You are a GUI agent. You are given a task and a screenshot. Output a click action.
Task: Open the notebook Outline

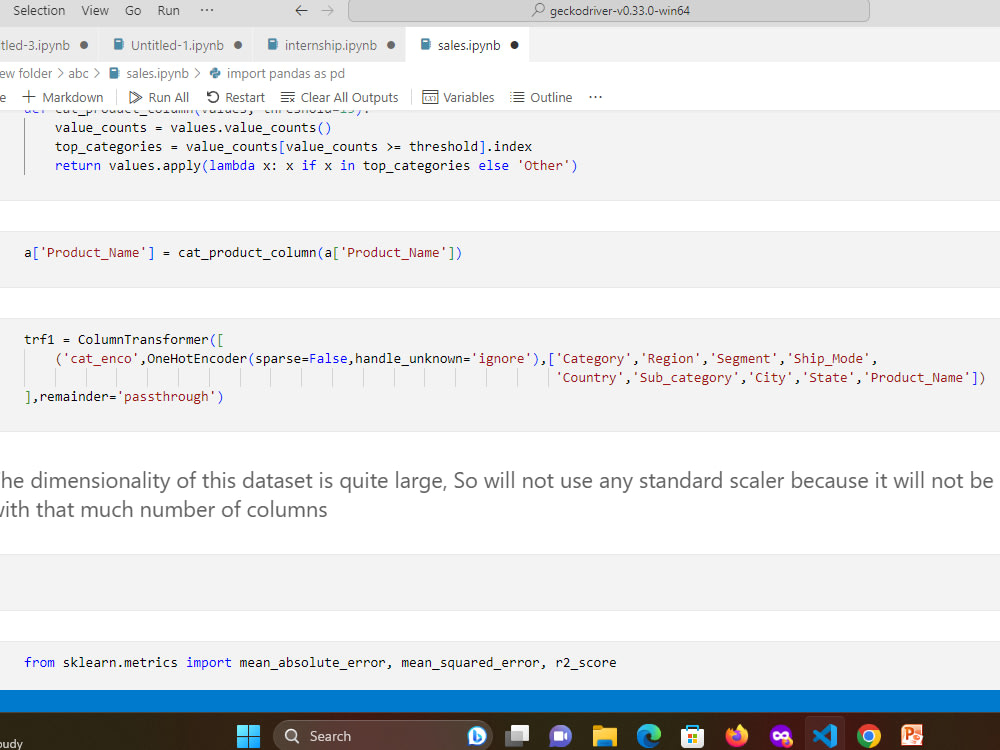pos(541,97)
